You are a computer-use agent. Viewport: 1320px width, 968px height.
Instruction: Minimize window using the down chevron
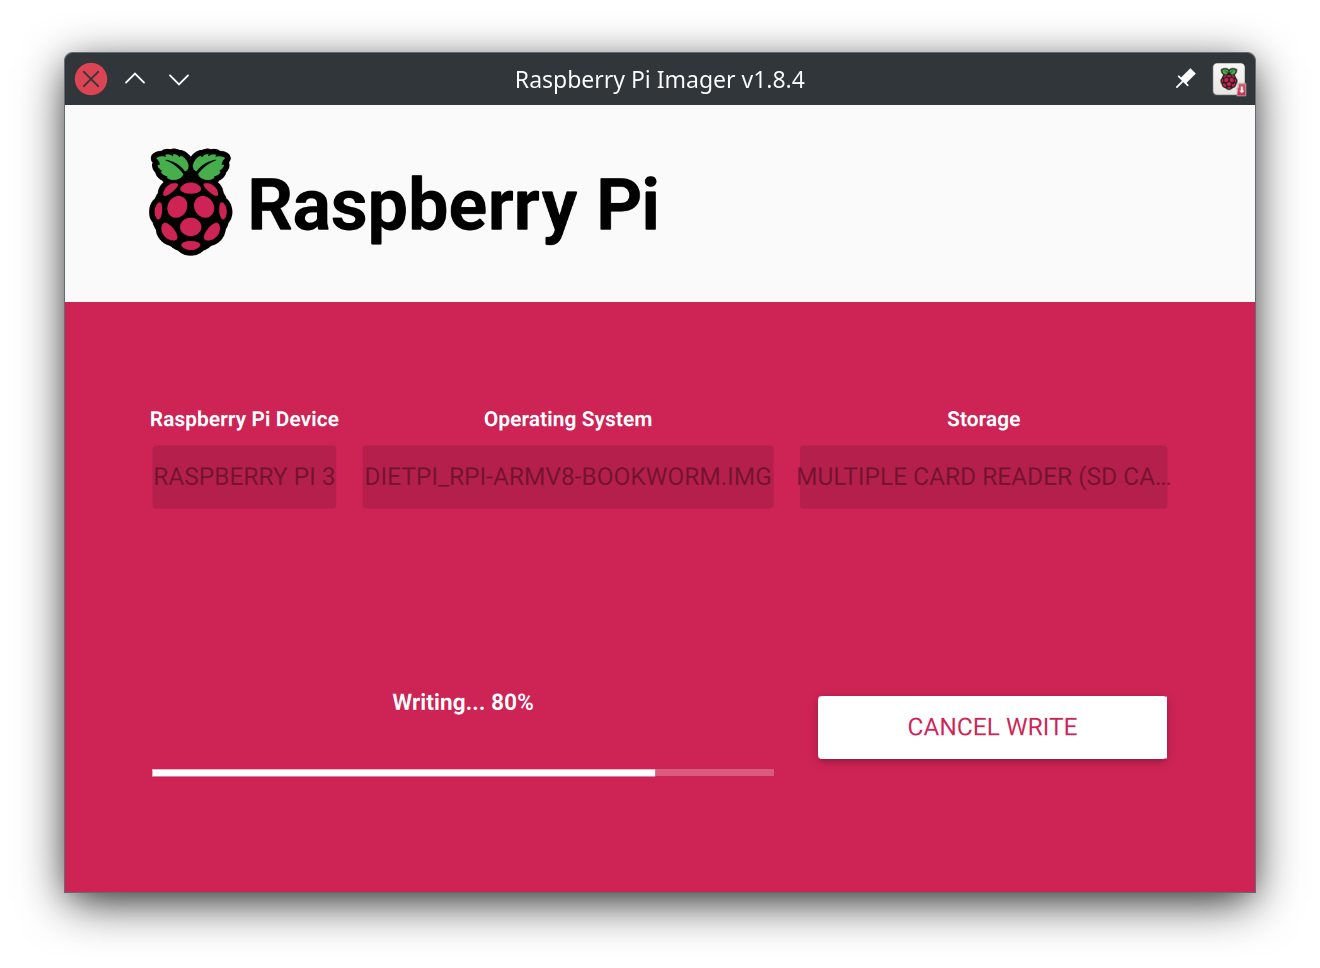[x=179, y=79]
